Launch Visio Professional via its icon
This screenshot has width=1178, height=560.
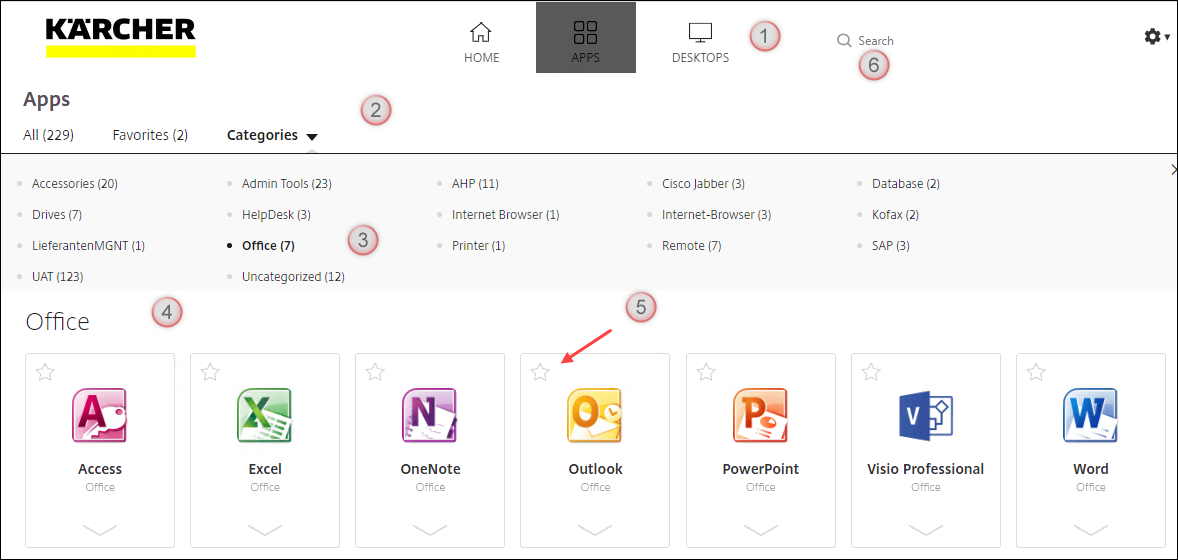coord(926,416)
